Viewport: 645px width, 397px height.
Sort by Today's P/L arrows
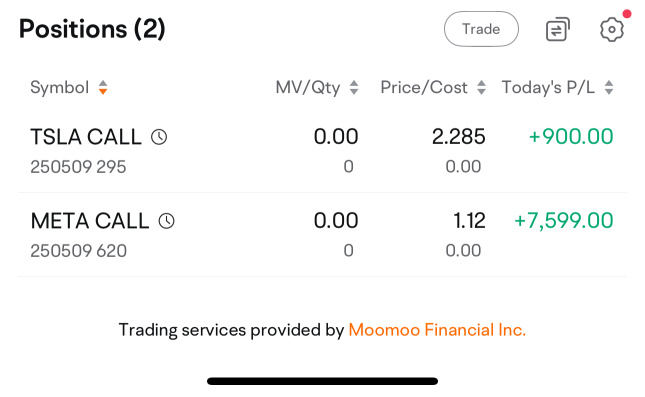pos(609,87)
